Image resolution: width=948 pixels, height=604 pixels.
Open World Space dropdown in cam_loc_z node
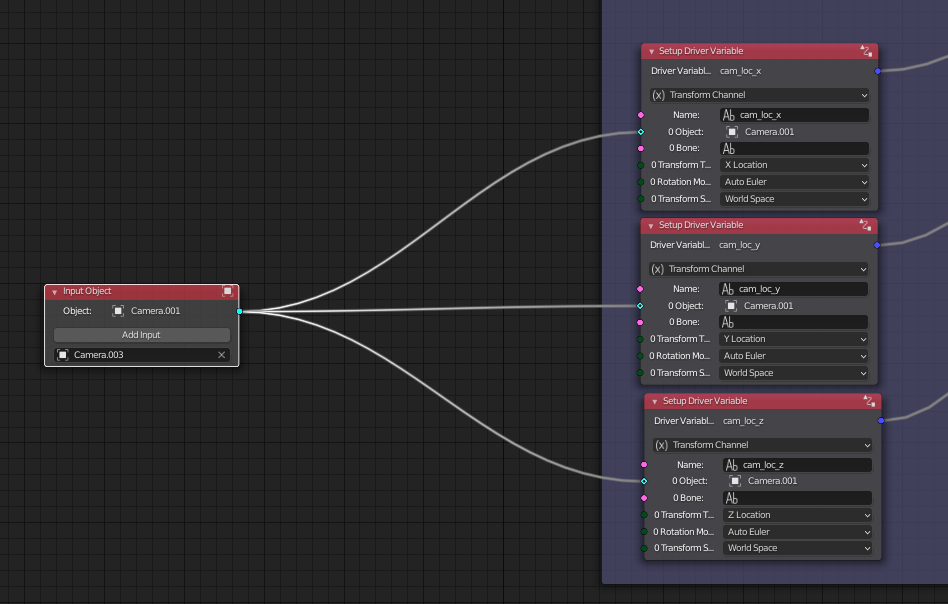[797, 548]
